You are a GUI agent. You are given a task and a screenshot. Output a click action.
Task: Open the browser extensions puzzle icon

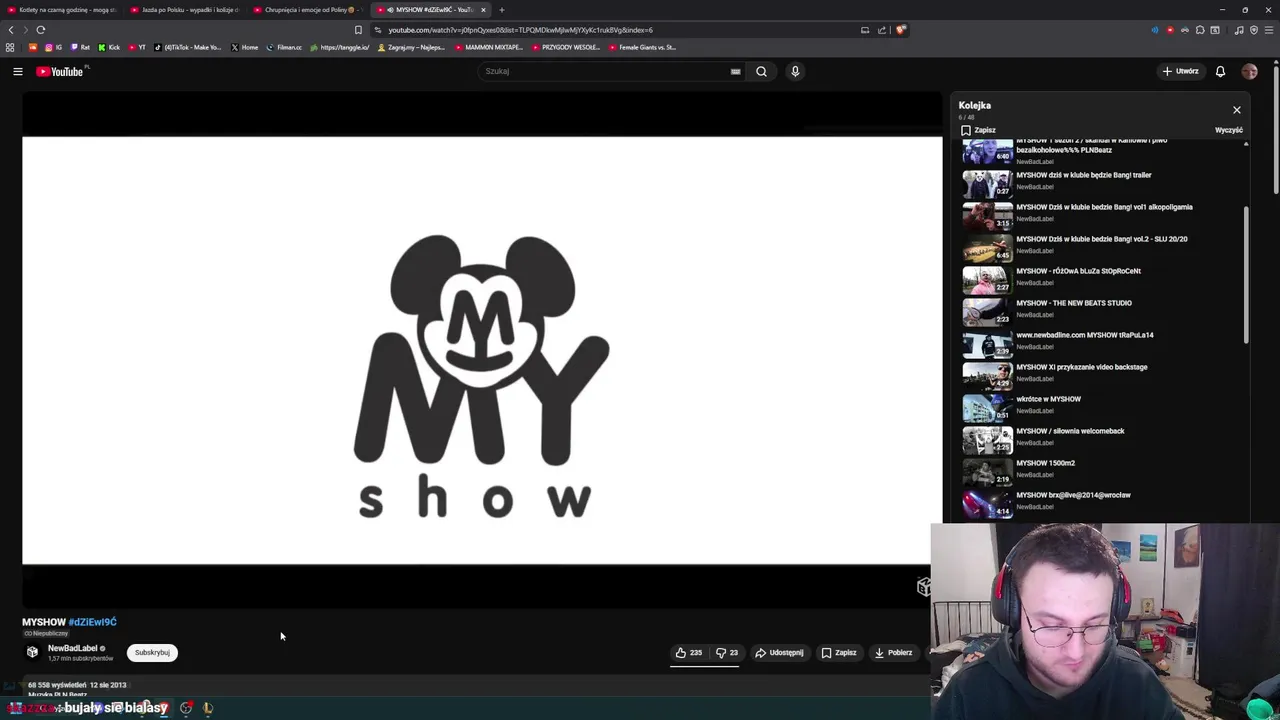(1200, 30)
